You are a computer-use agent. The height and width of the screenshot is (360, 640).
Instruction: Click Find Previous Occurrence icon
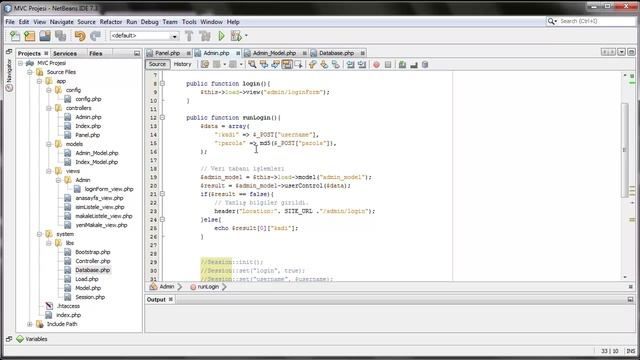click(264, 64)
